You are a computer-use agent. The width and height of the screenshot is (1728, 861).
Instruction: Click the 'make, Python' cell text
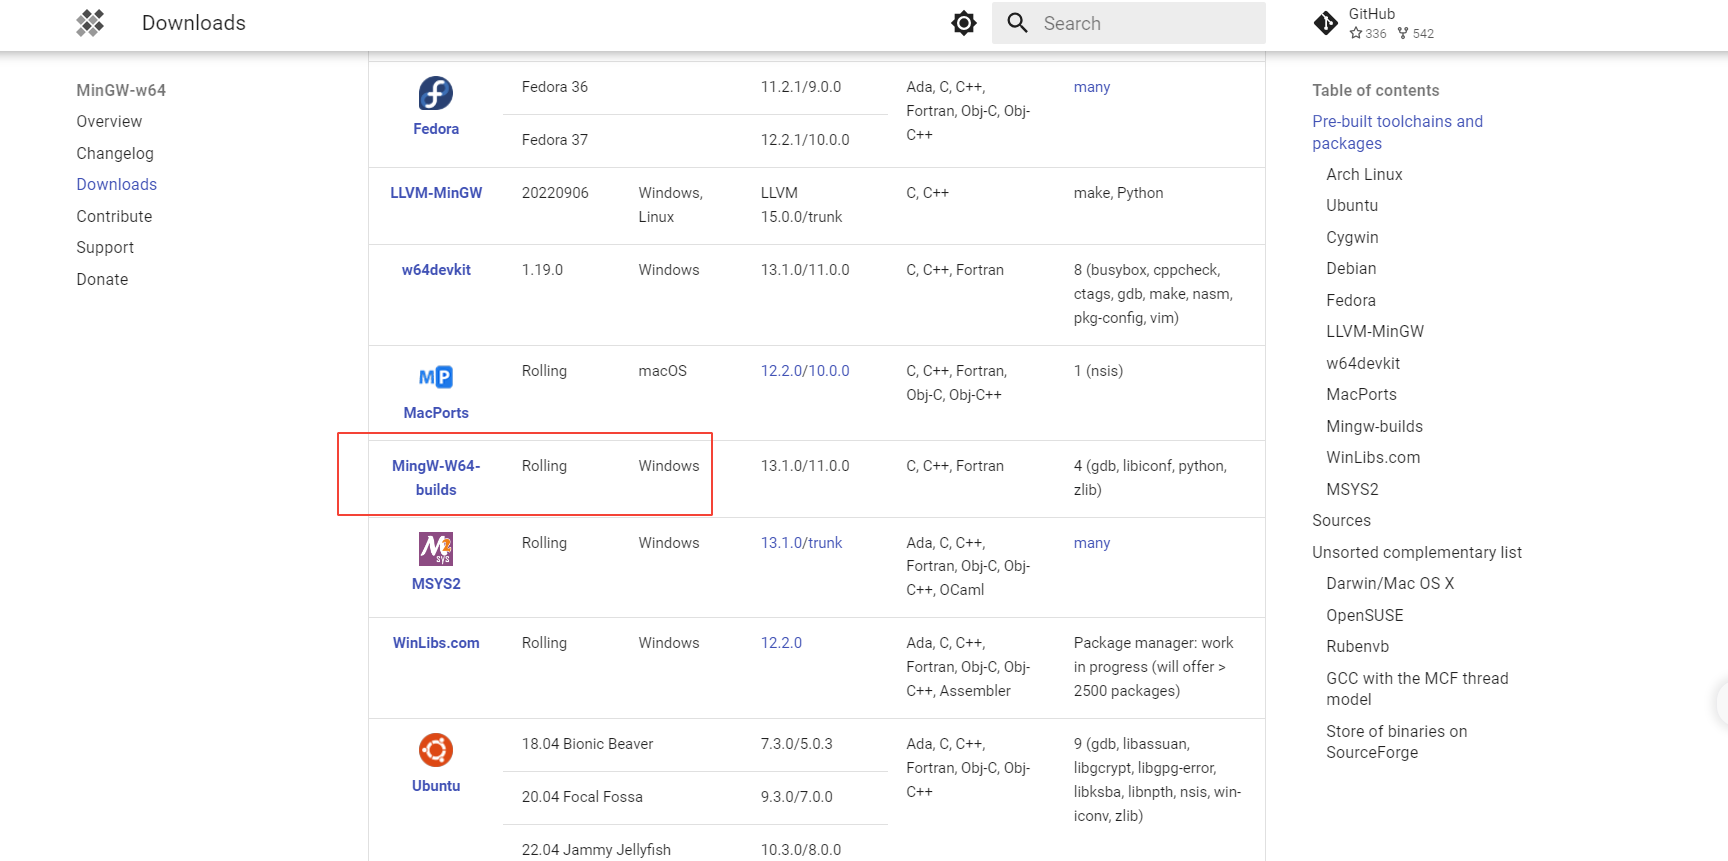point(1118,193)
